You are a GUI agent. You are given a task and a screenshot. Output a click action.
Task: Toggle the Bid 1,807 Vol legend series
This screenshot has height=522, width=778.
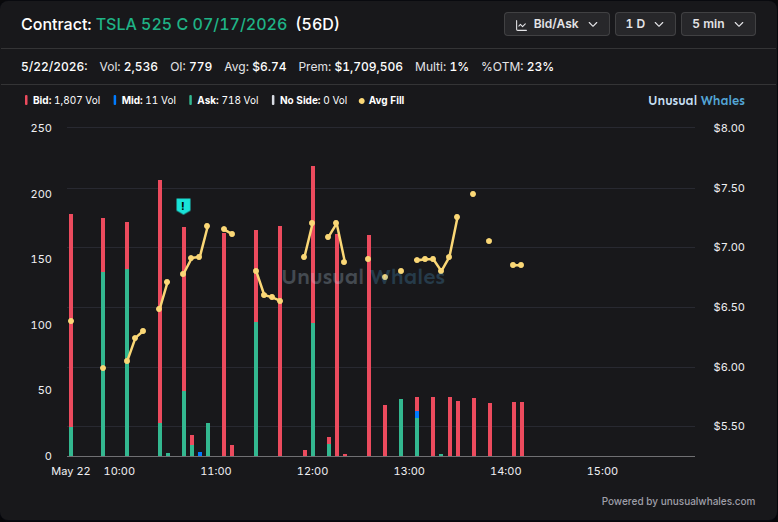point(63,100)
